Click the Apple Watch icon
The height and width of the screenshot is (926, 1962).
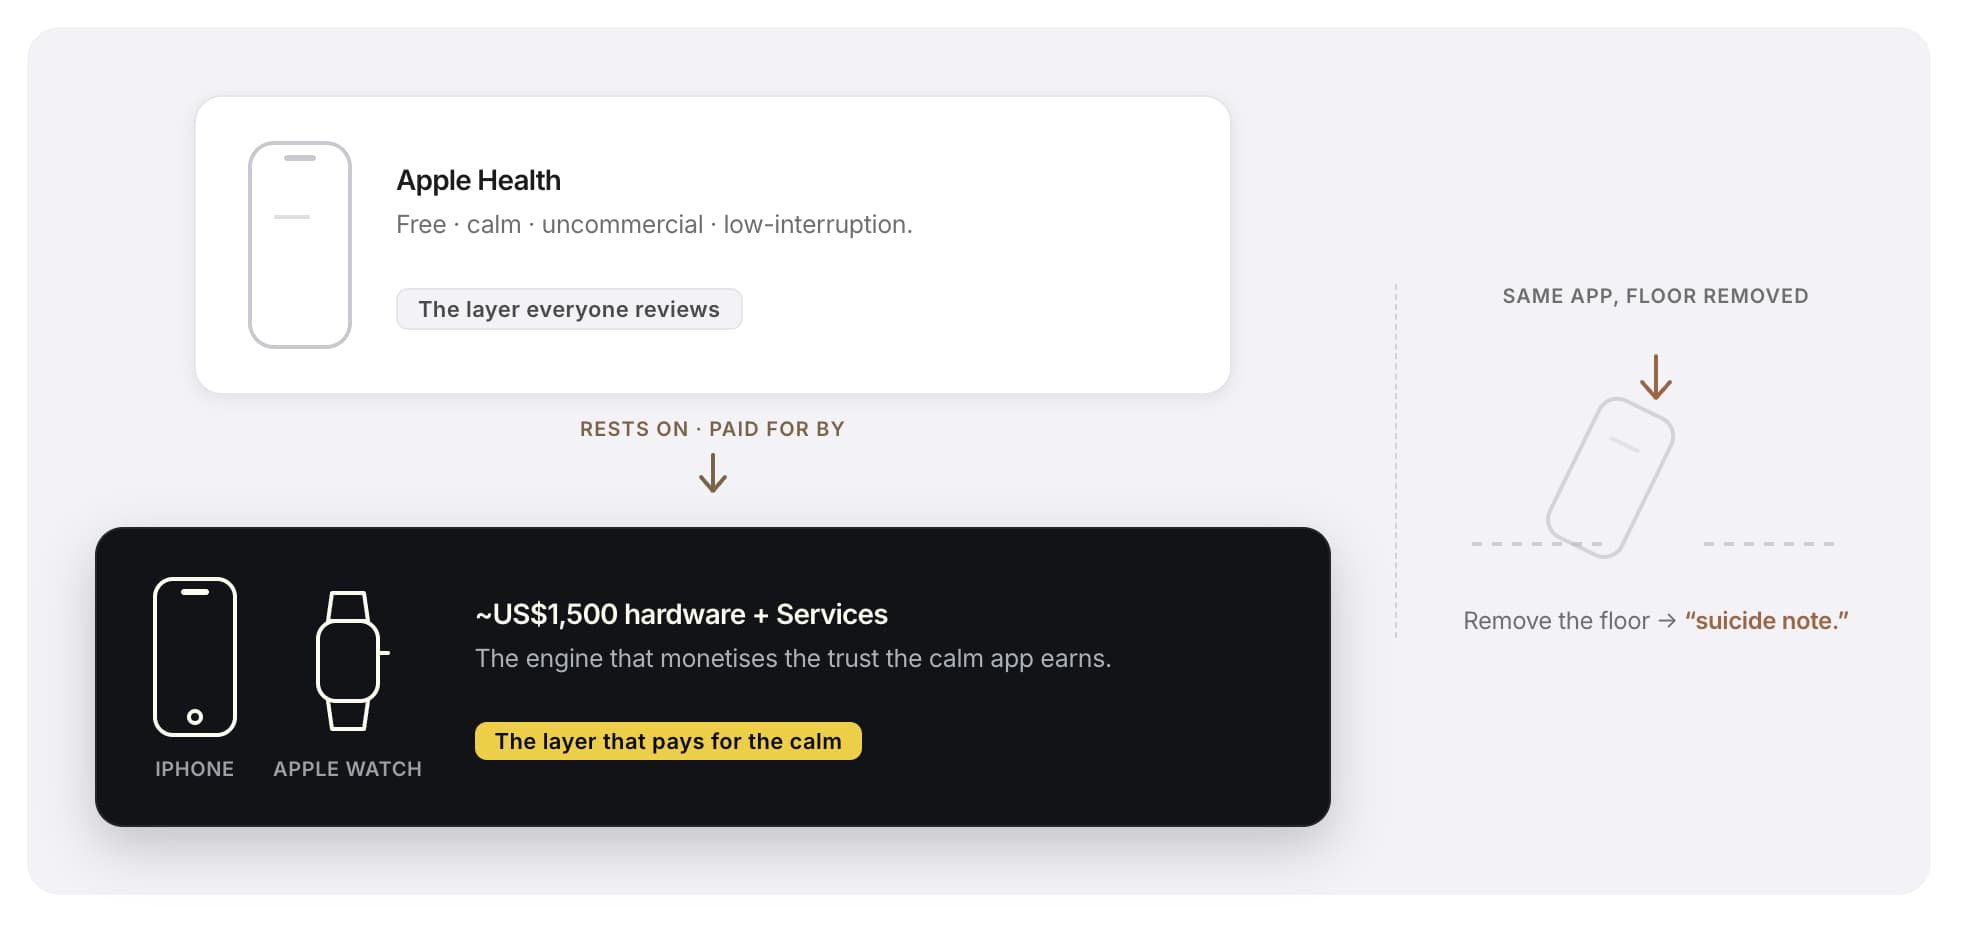(352, 660)
